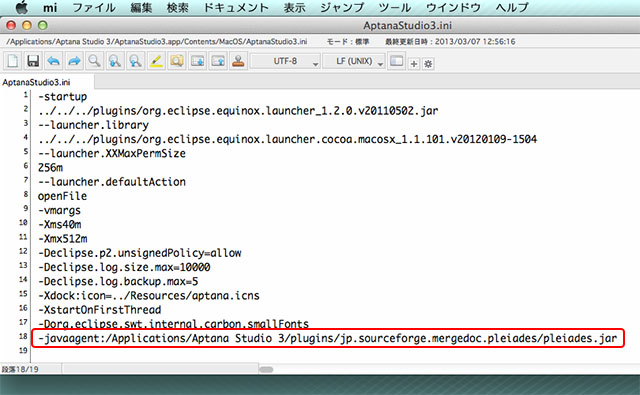Click the -Xdock:icon line
This screenshot has height=395, width=640.
coord(149,296)
